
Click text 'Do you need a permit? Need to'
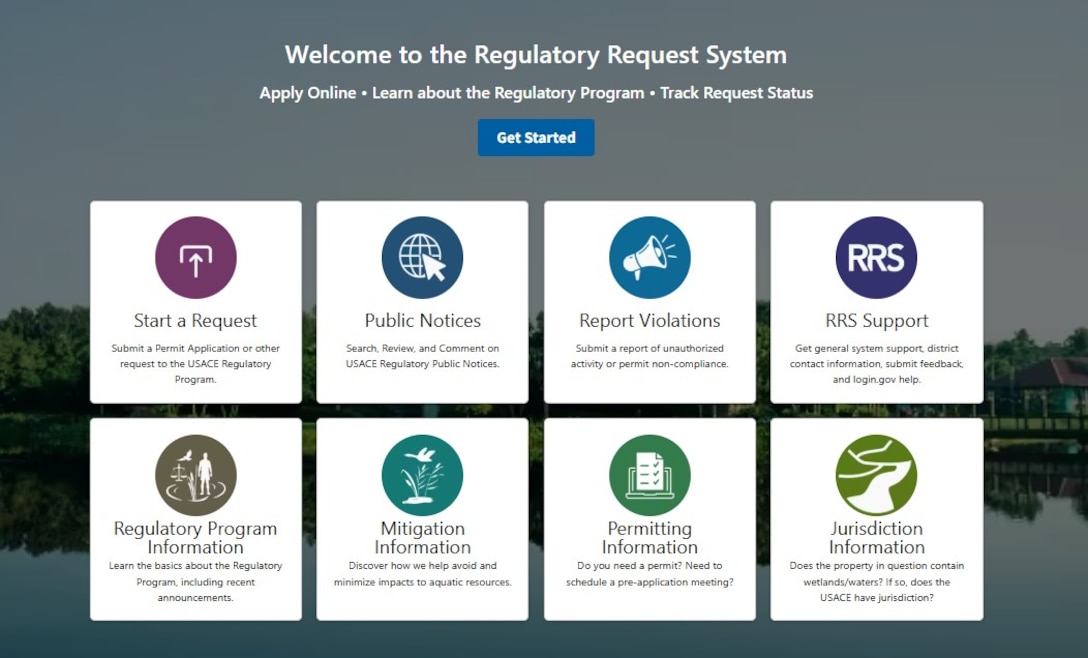tap(649, 566)
